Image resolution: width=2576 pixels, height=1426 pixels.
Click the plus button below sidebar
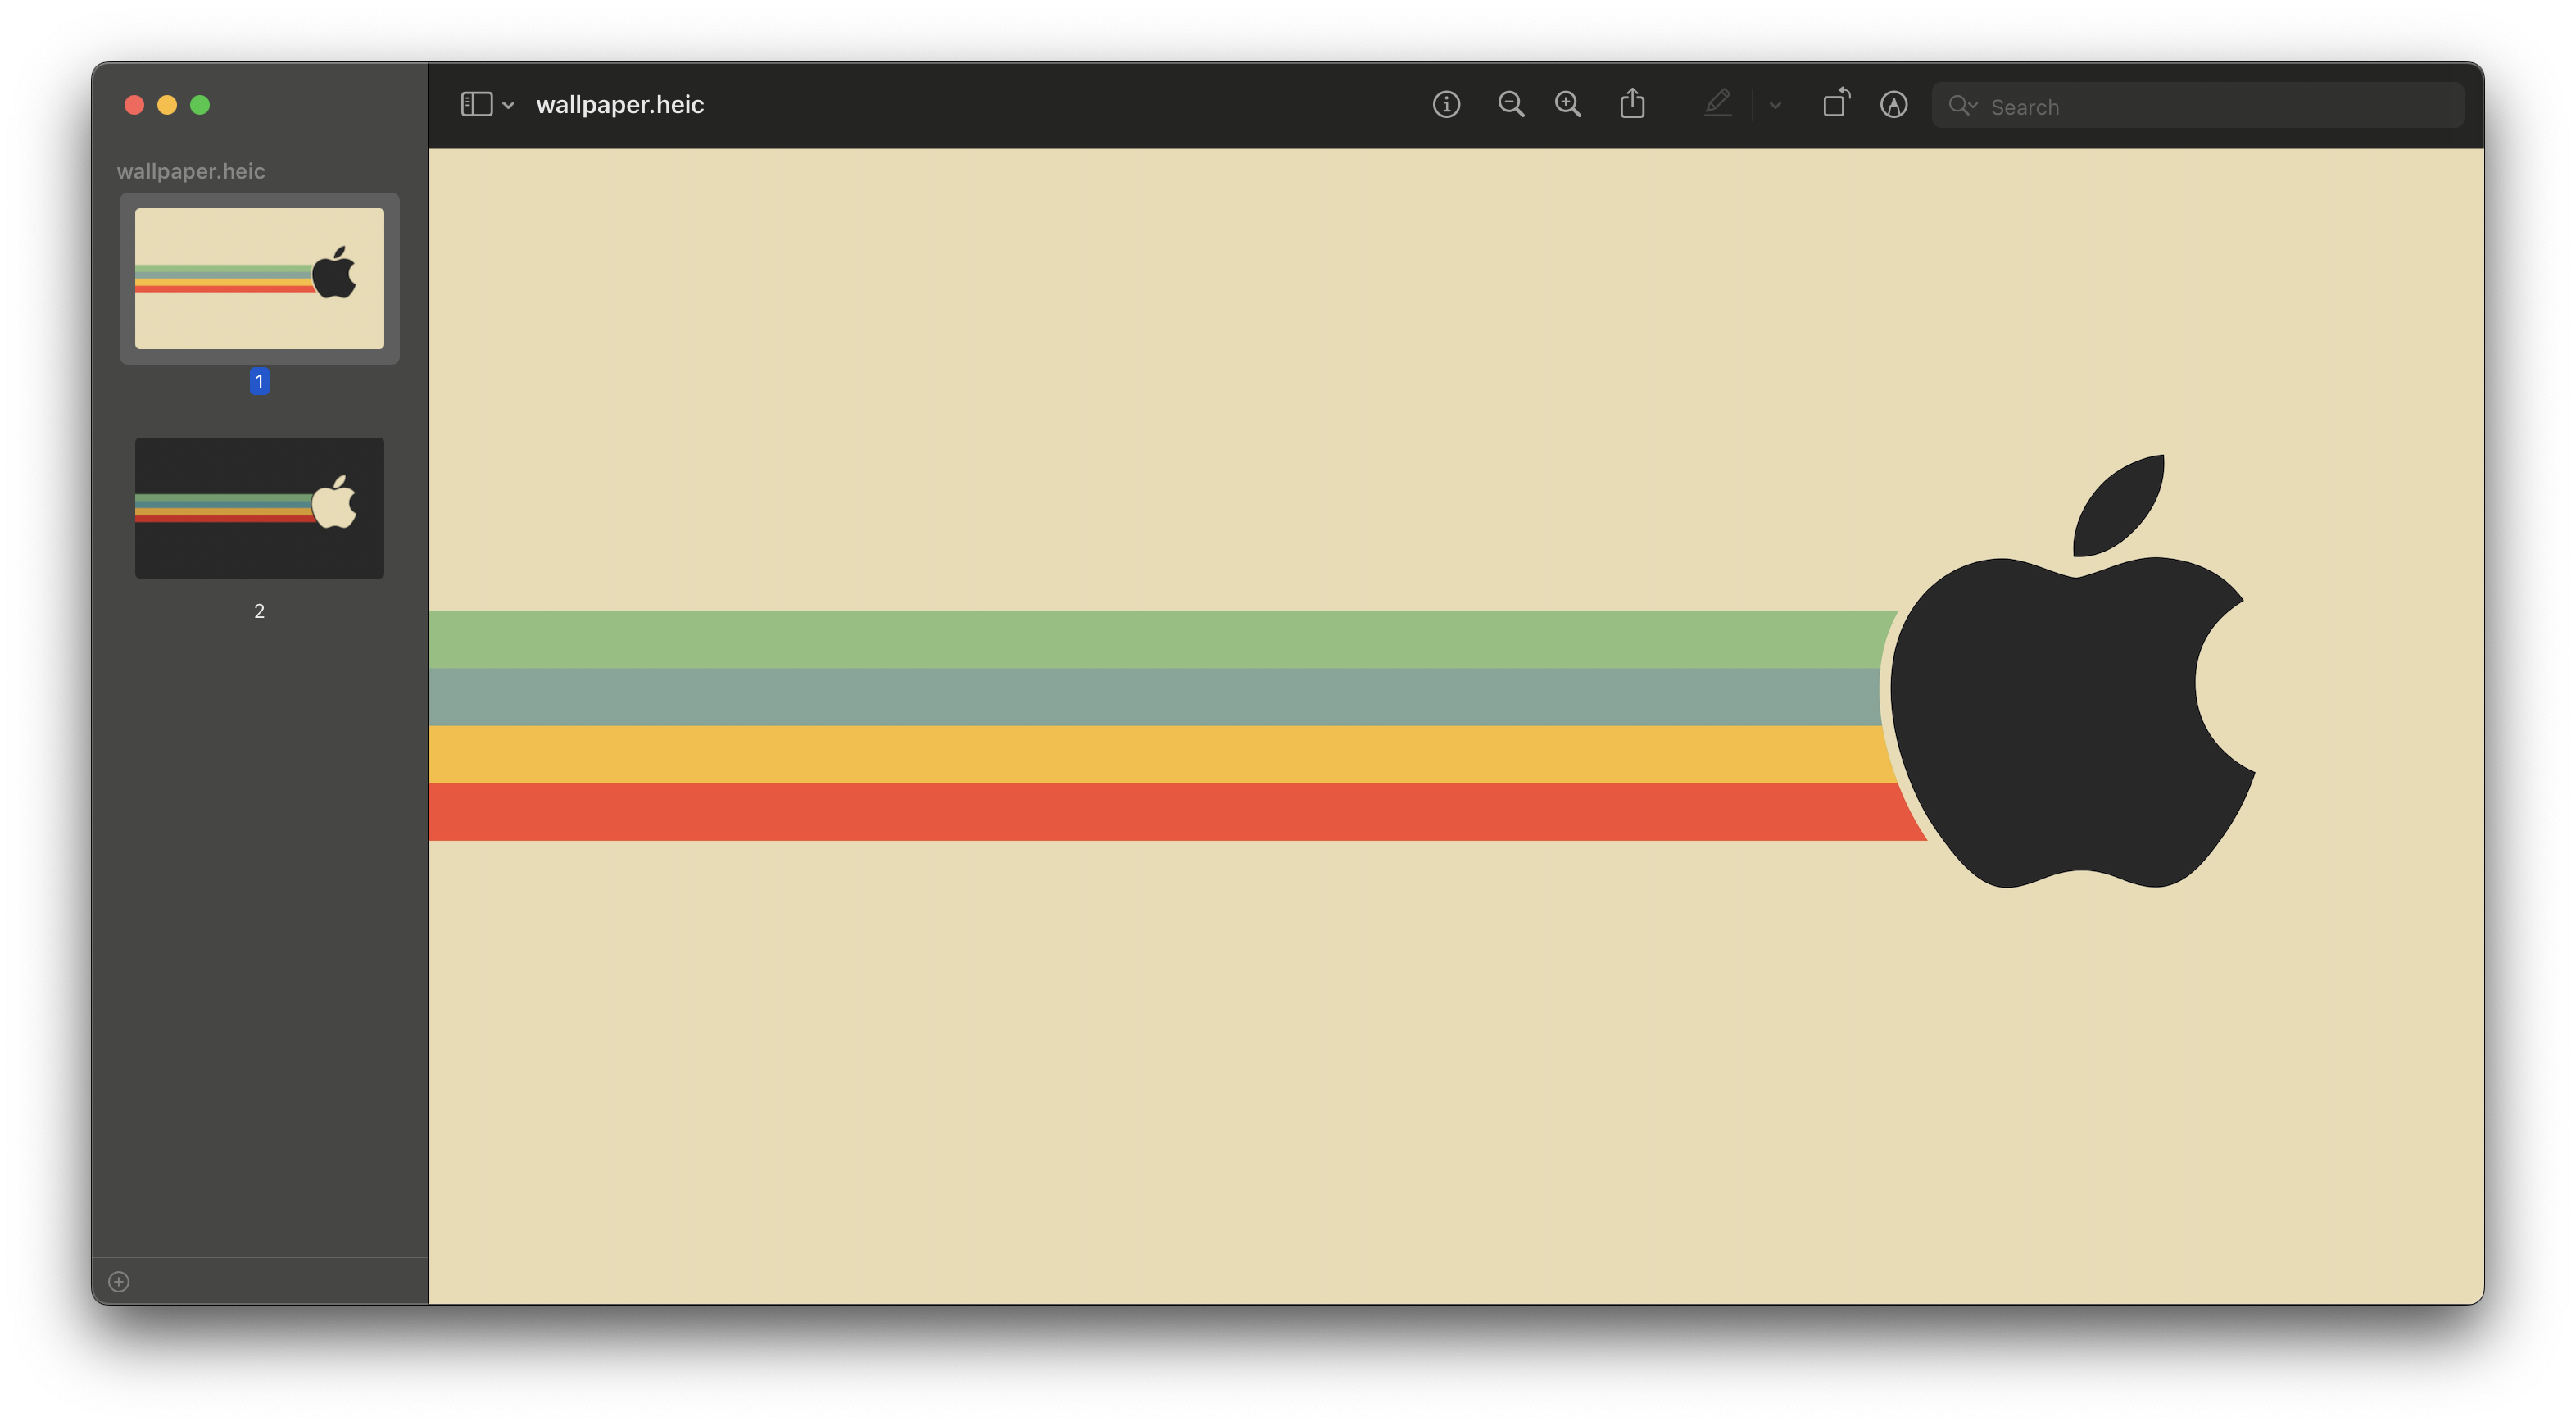point(119,1281)
